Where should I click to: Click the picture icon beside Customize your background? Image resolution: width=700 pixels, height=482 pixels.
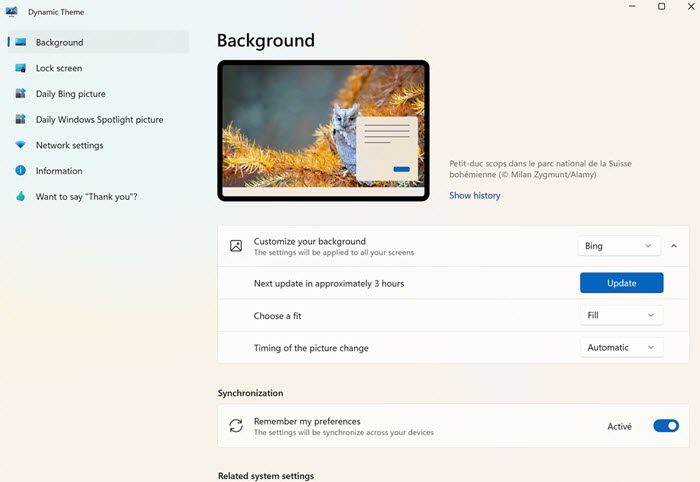[236, 246]
